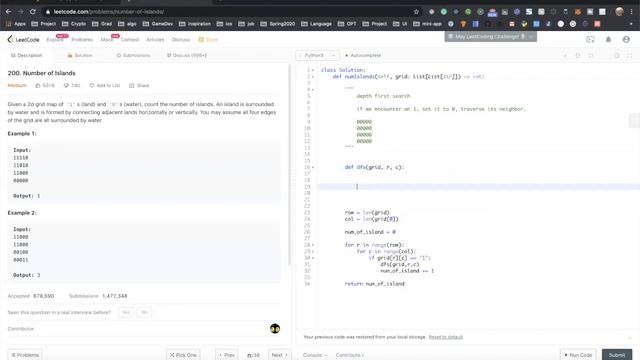Open Contest in top navigation
The height and width of the screenshot is (360, 640).
130,40
